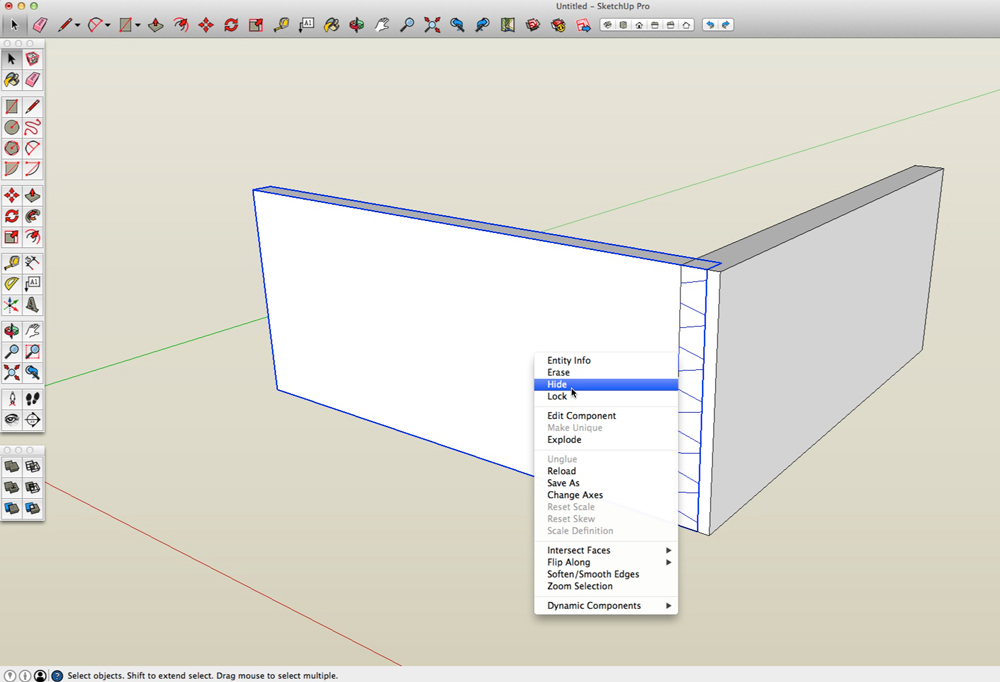
Task: Activate the Protractor tool
Action: tap(12, 284)
